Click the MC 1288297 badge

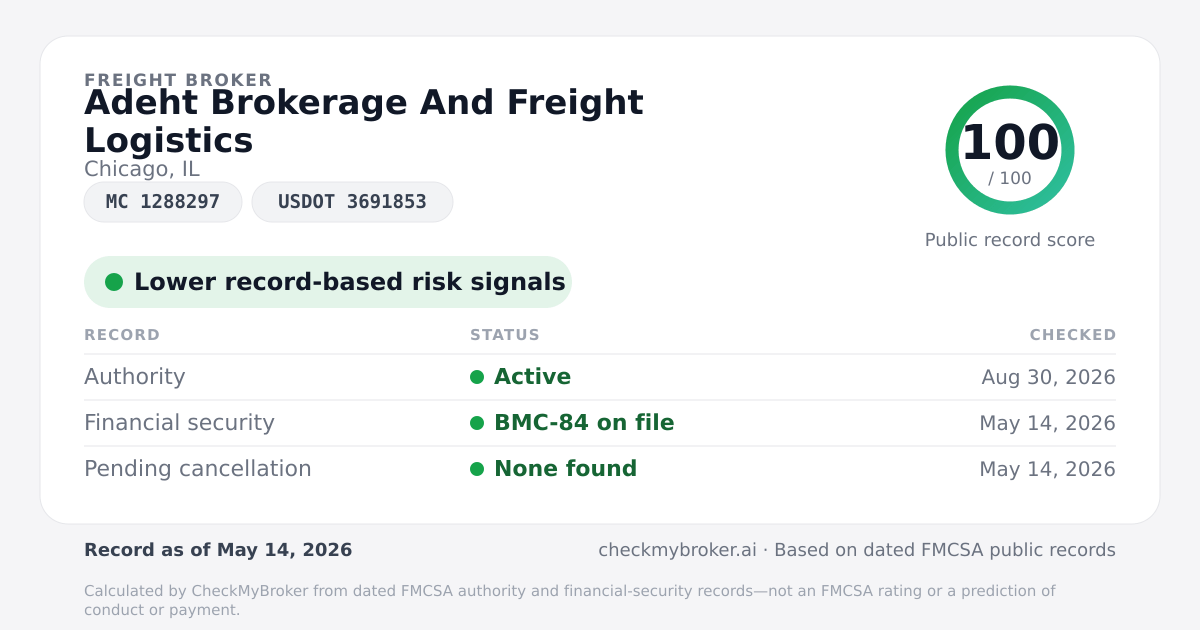coord(163,202)
